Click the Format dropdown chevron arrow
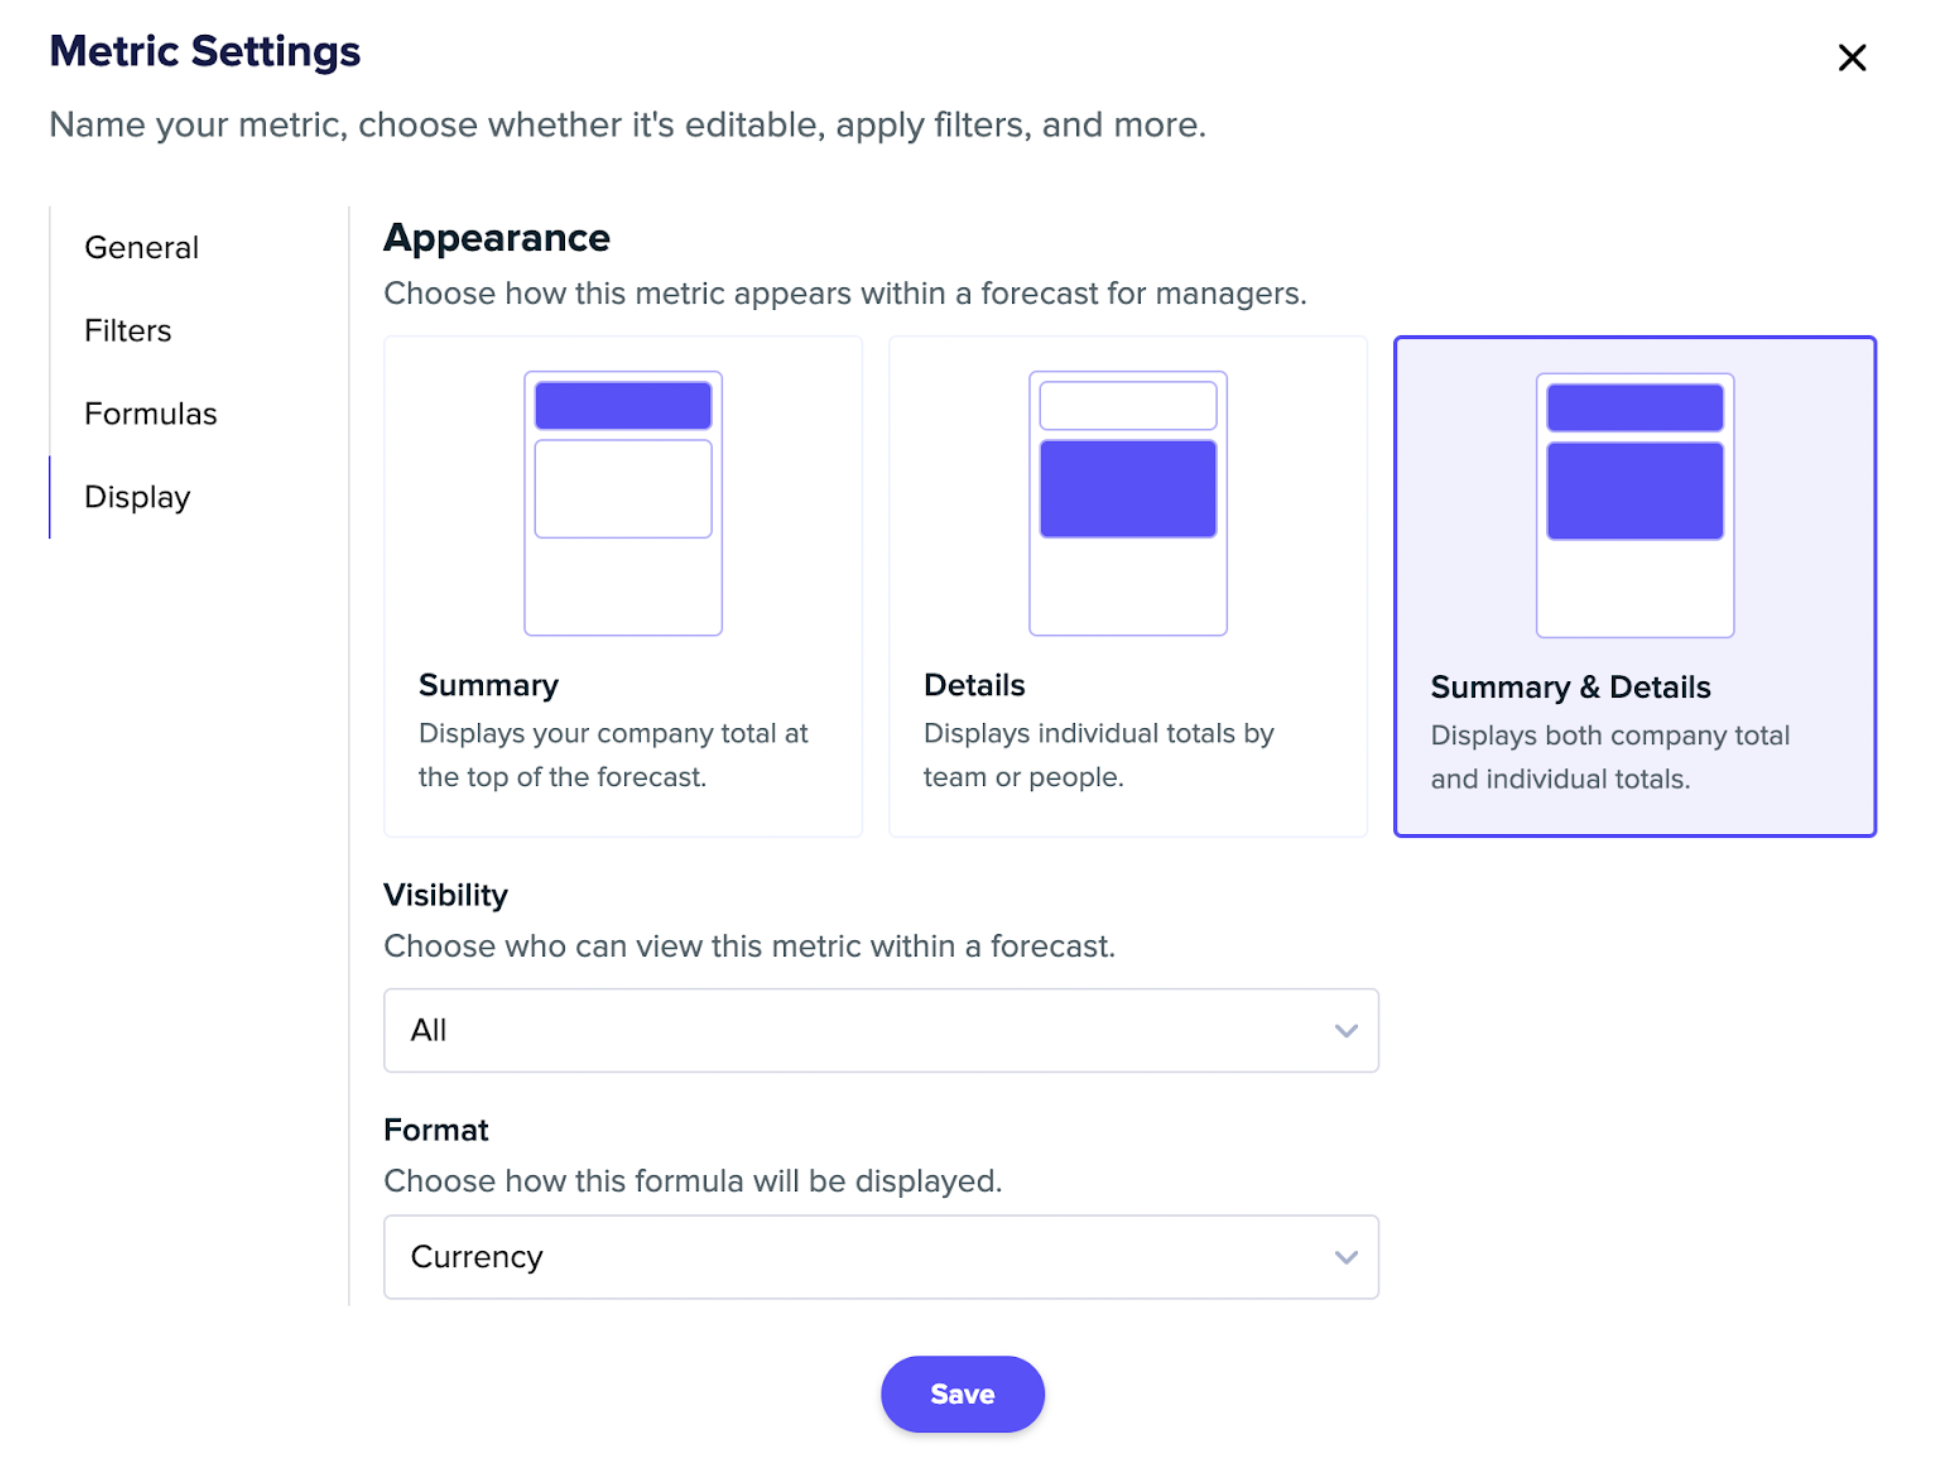This screenshot has height=1460, width=1940. (x=1346, y=1257)
